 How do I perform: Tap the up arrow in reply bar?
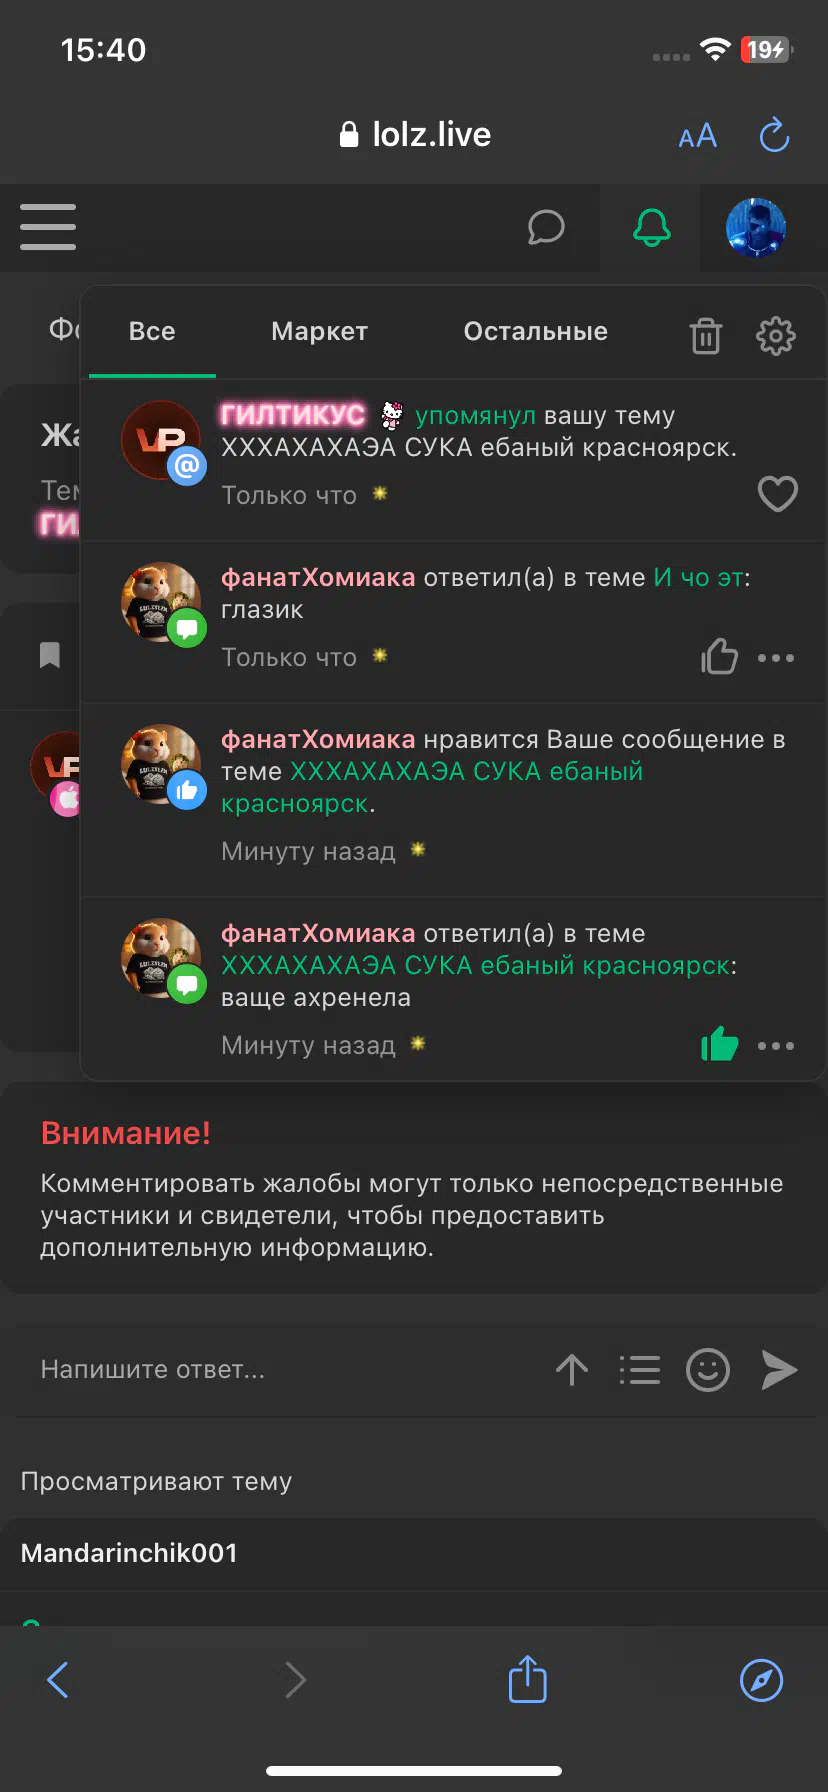tap(572, 1369)
